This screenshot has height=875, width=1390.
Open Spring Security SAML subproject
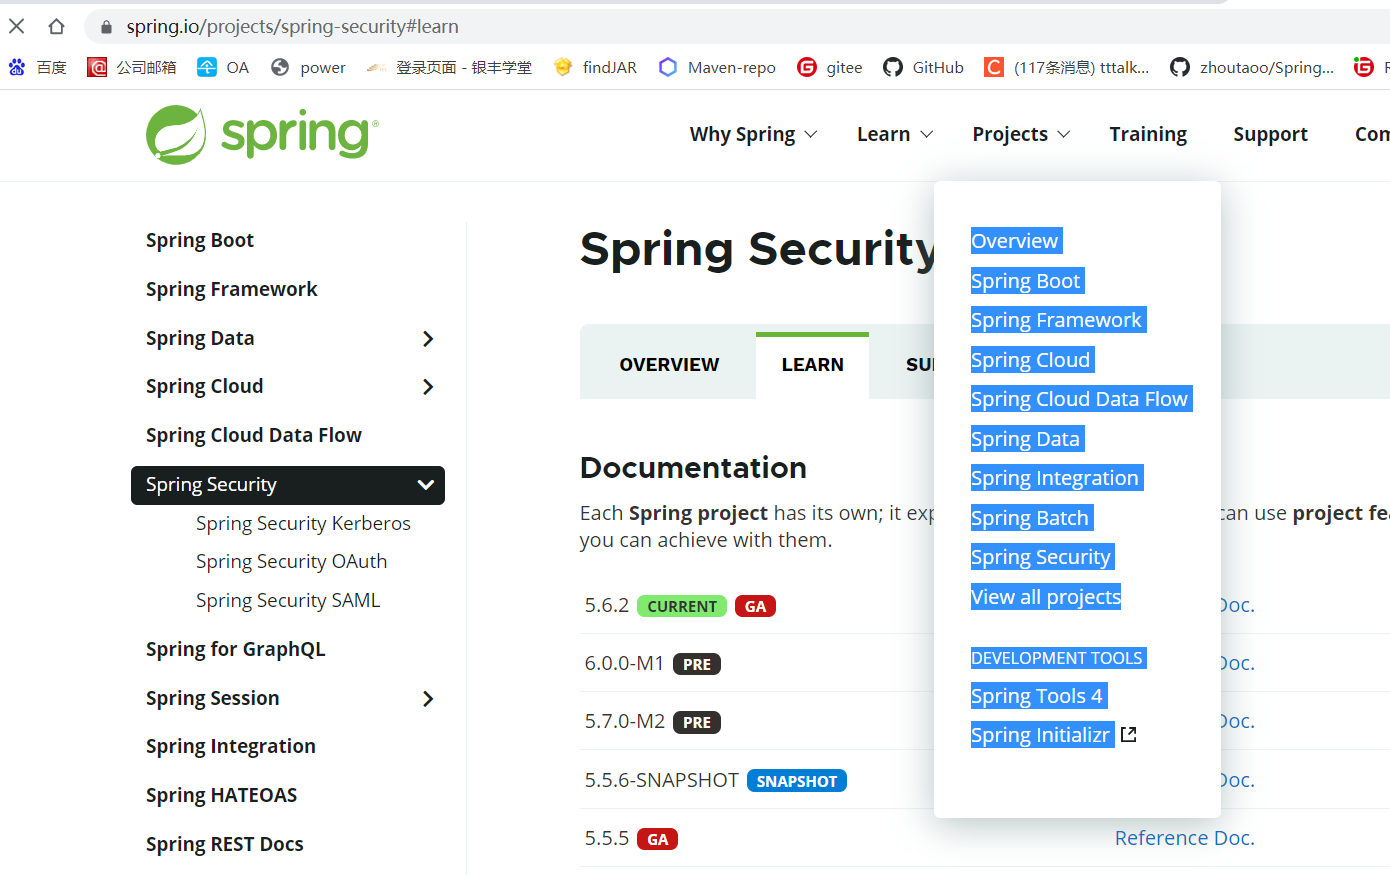pos(288,600)
